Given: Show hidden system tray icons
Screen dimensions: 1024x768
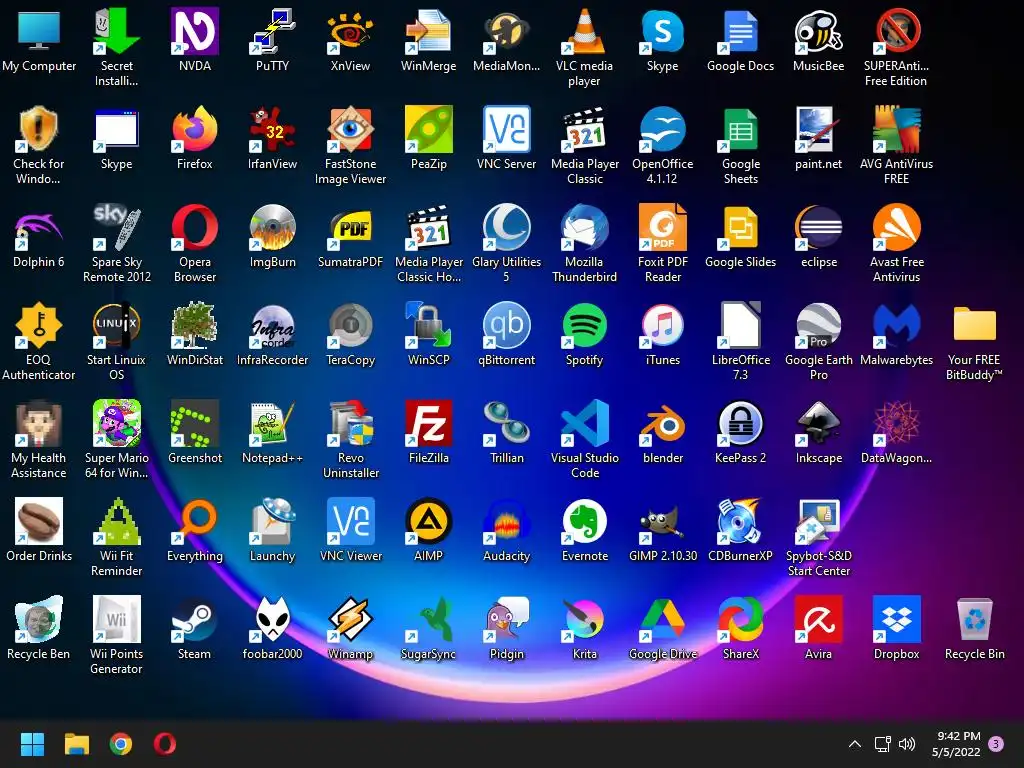Looking at the screenshot, I should click(854, 744).
